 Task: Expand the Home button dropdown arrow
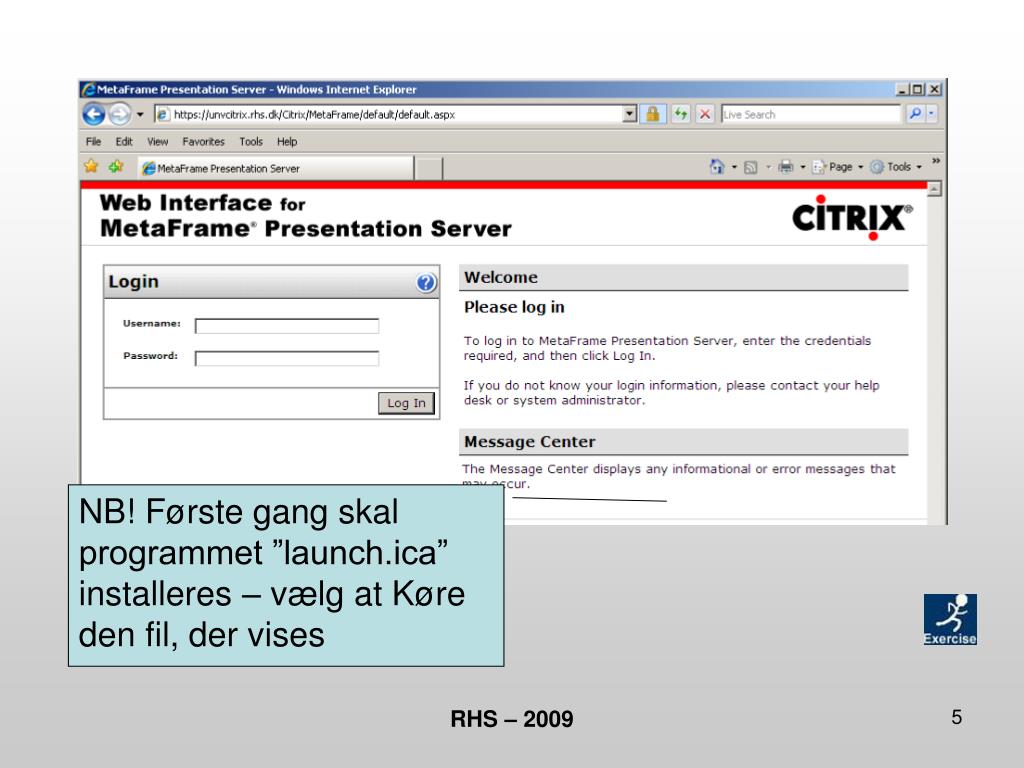[734, 167]
